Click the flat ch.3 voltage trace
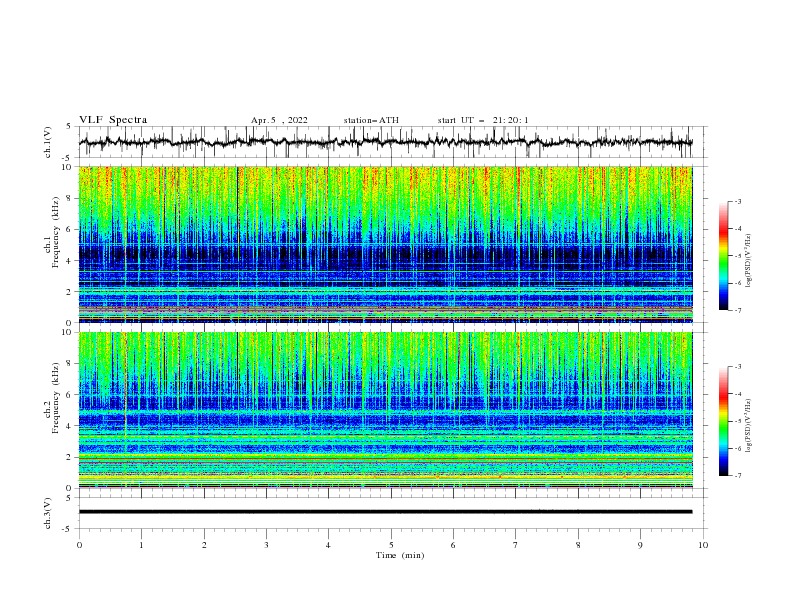The height and width of the screenshot is (612, 792). coord(386,512)
